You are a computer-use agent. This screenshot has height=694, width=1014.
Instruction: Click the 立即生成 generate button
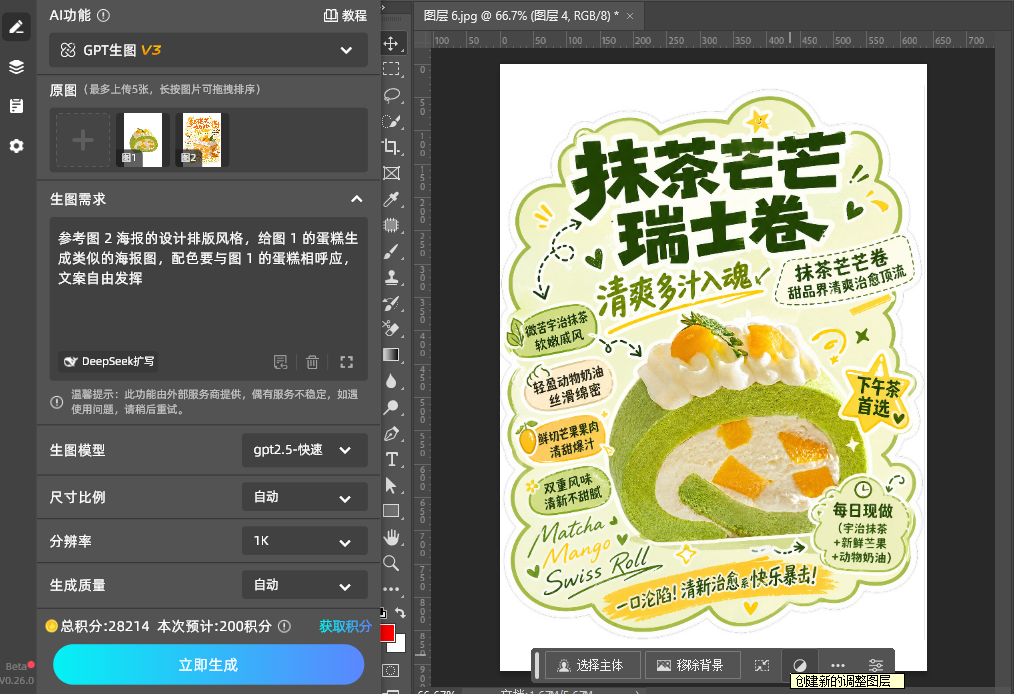pos(208,665)
